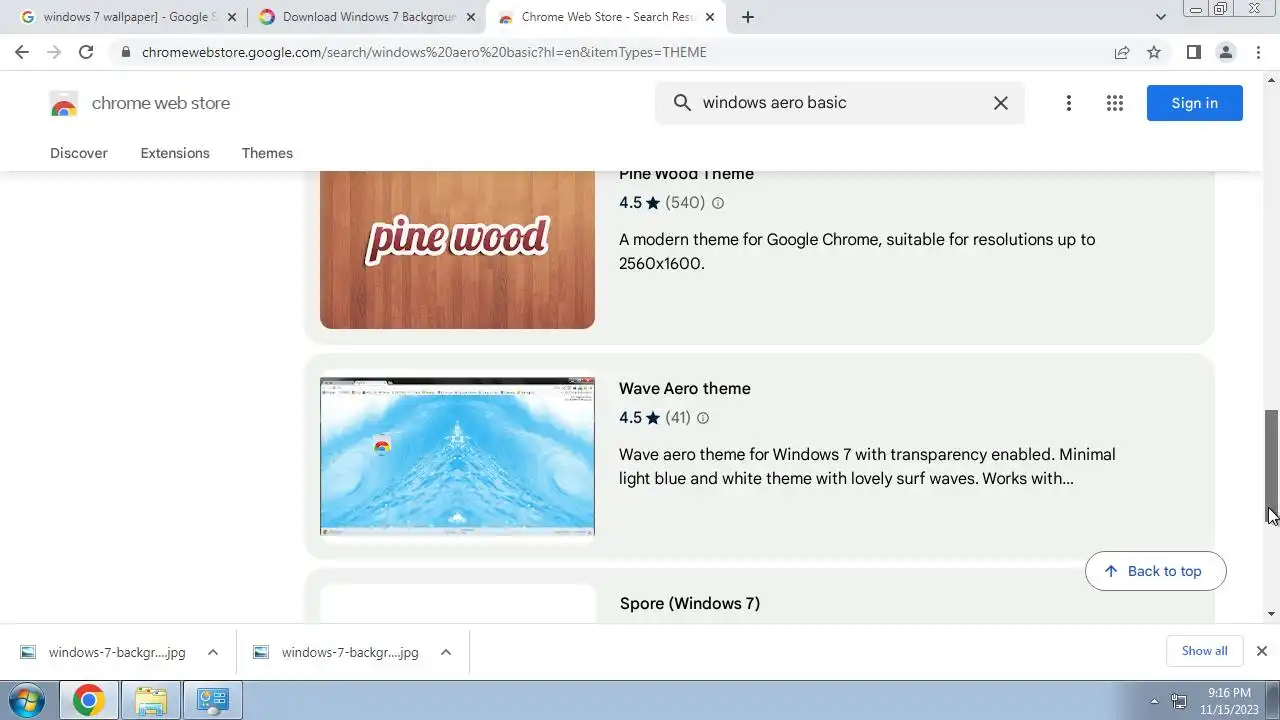This screenshot has height=720, width=1280.
Task: Click the Back to top button
Action: click(1155, 571)
